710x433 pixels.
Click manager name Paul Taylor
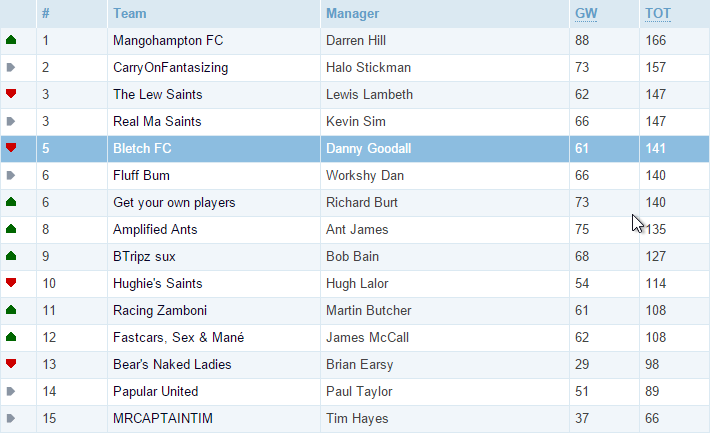tap(359, 391)
